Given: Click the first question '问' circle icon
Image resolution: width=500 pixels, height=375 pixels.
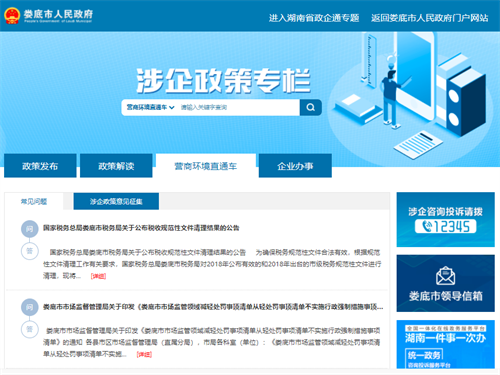Looking at the screenshot, I should (30, 229).
